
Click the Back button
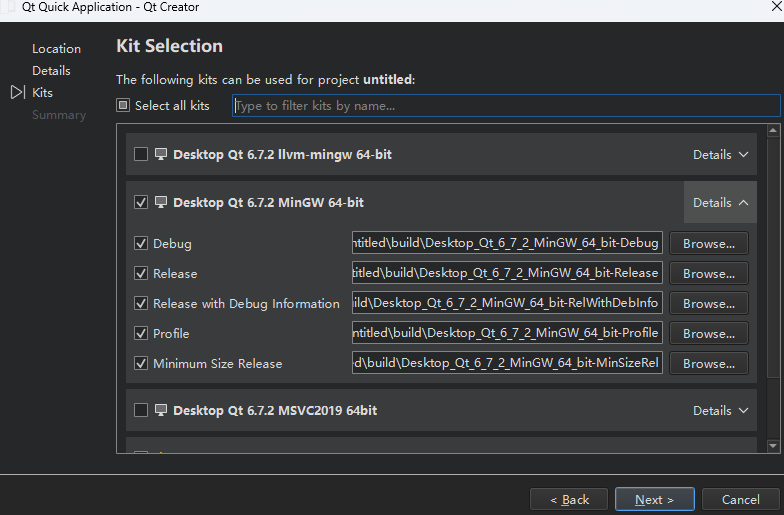pos(569,499)
